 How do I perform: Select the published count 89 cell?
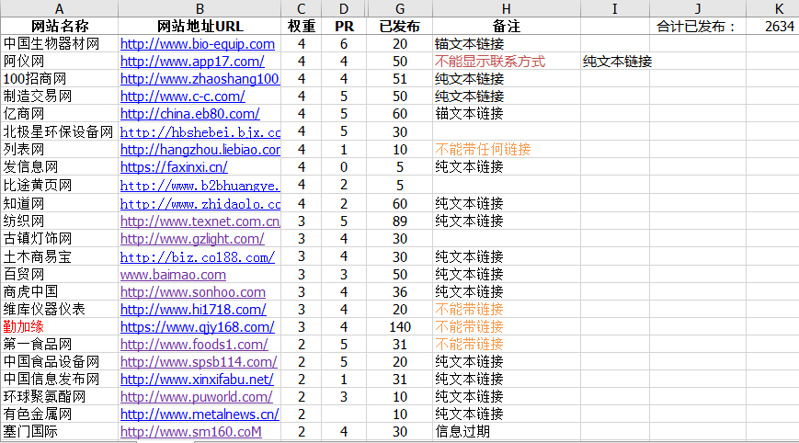coord(400,221)
